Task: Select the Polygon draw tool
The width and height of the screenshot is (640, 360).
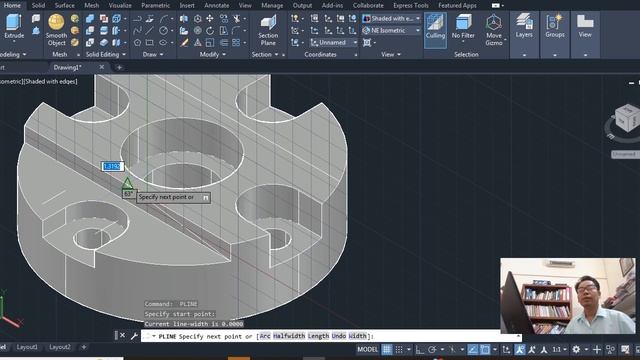Action: pyautogui.click(x=138, y=42)
